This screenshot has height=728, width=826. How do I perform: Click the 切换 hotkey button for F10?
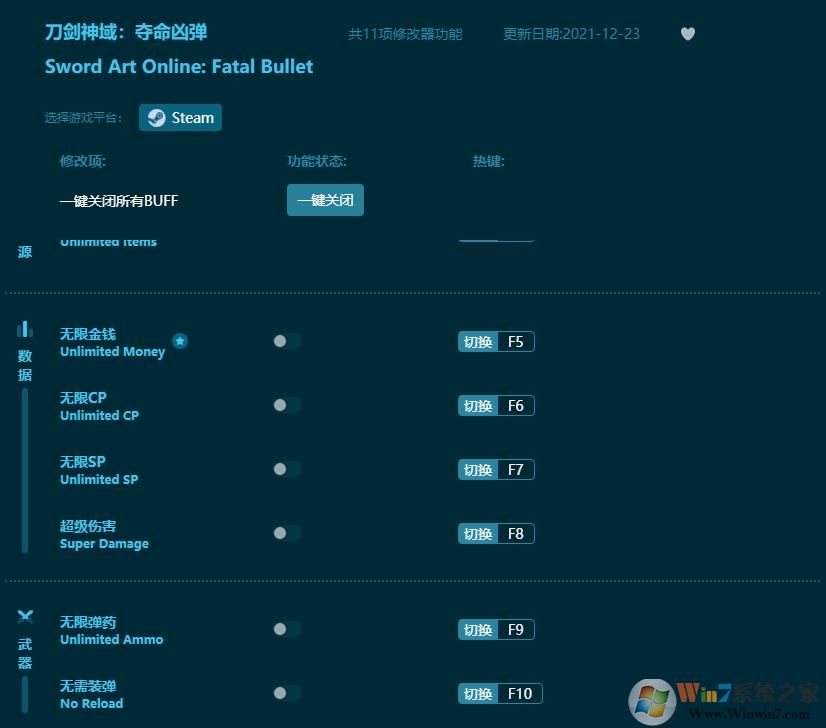tap(478, 694)
